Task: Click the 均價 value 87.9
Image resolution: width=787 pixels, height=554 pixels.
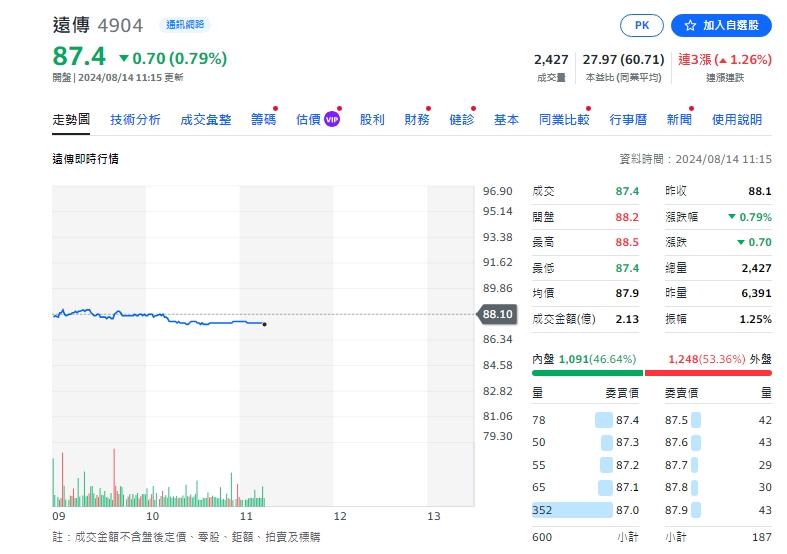Action: [627, 293]
